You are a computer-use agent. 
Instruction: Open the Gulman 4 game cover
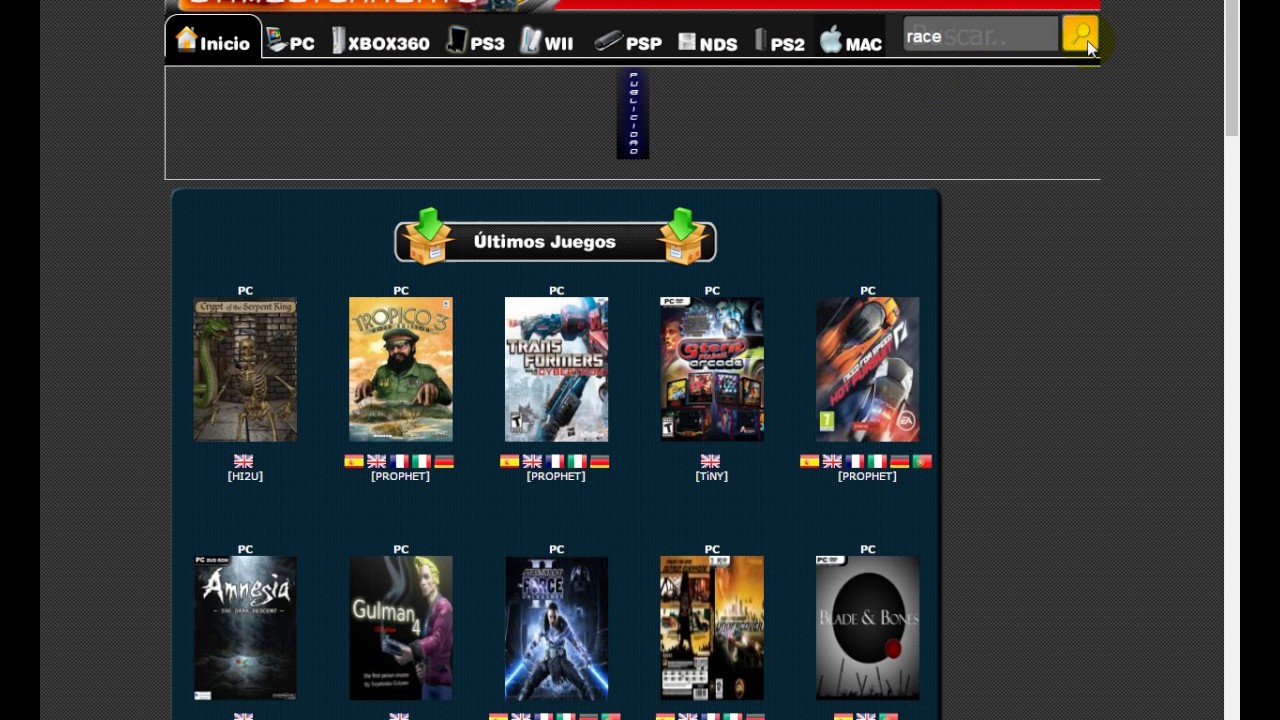click(401, 628)
